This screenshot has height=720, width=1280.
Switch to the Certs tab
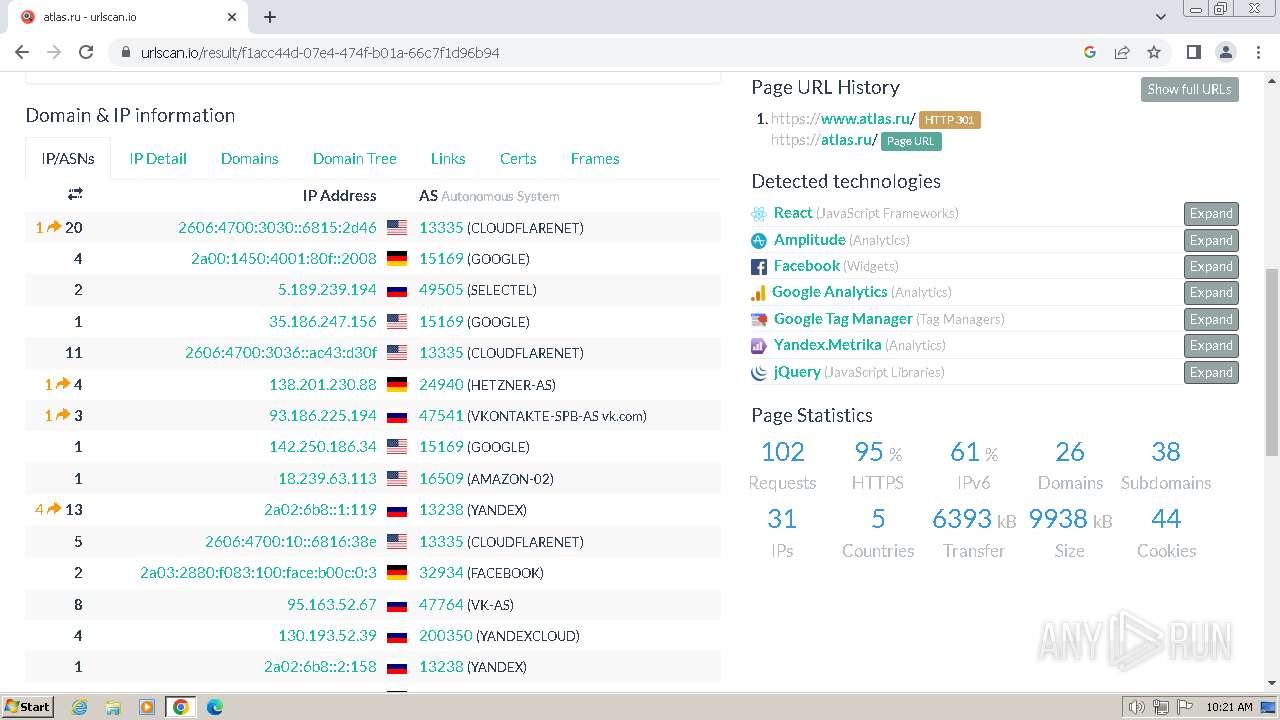(518, 158)
